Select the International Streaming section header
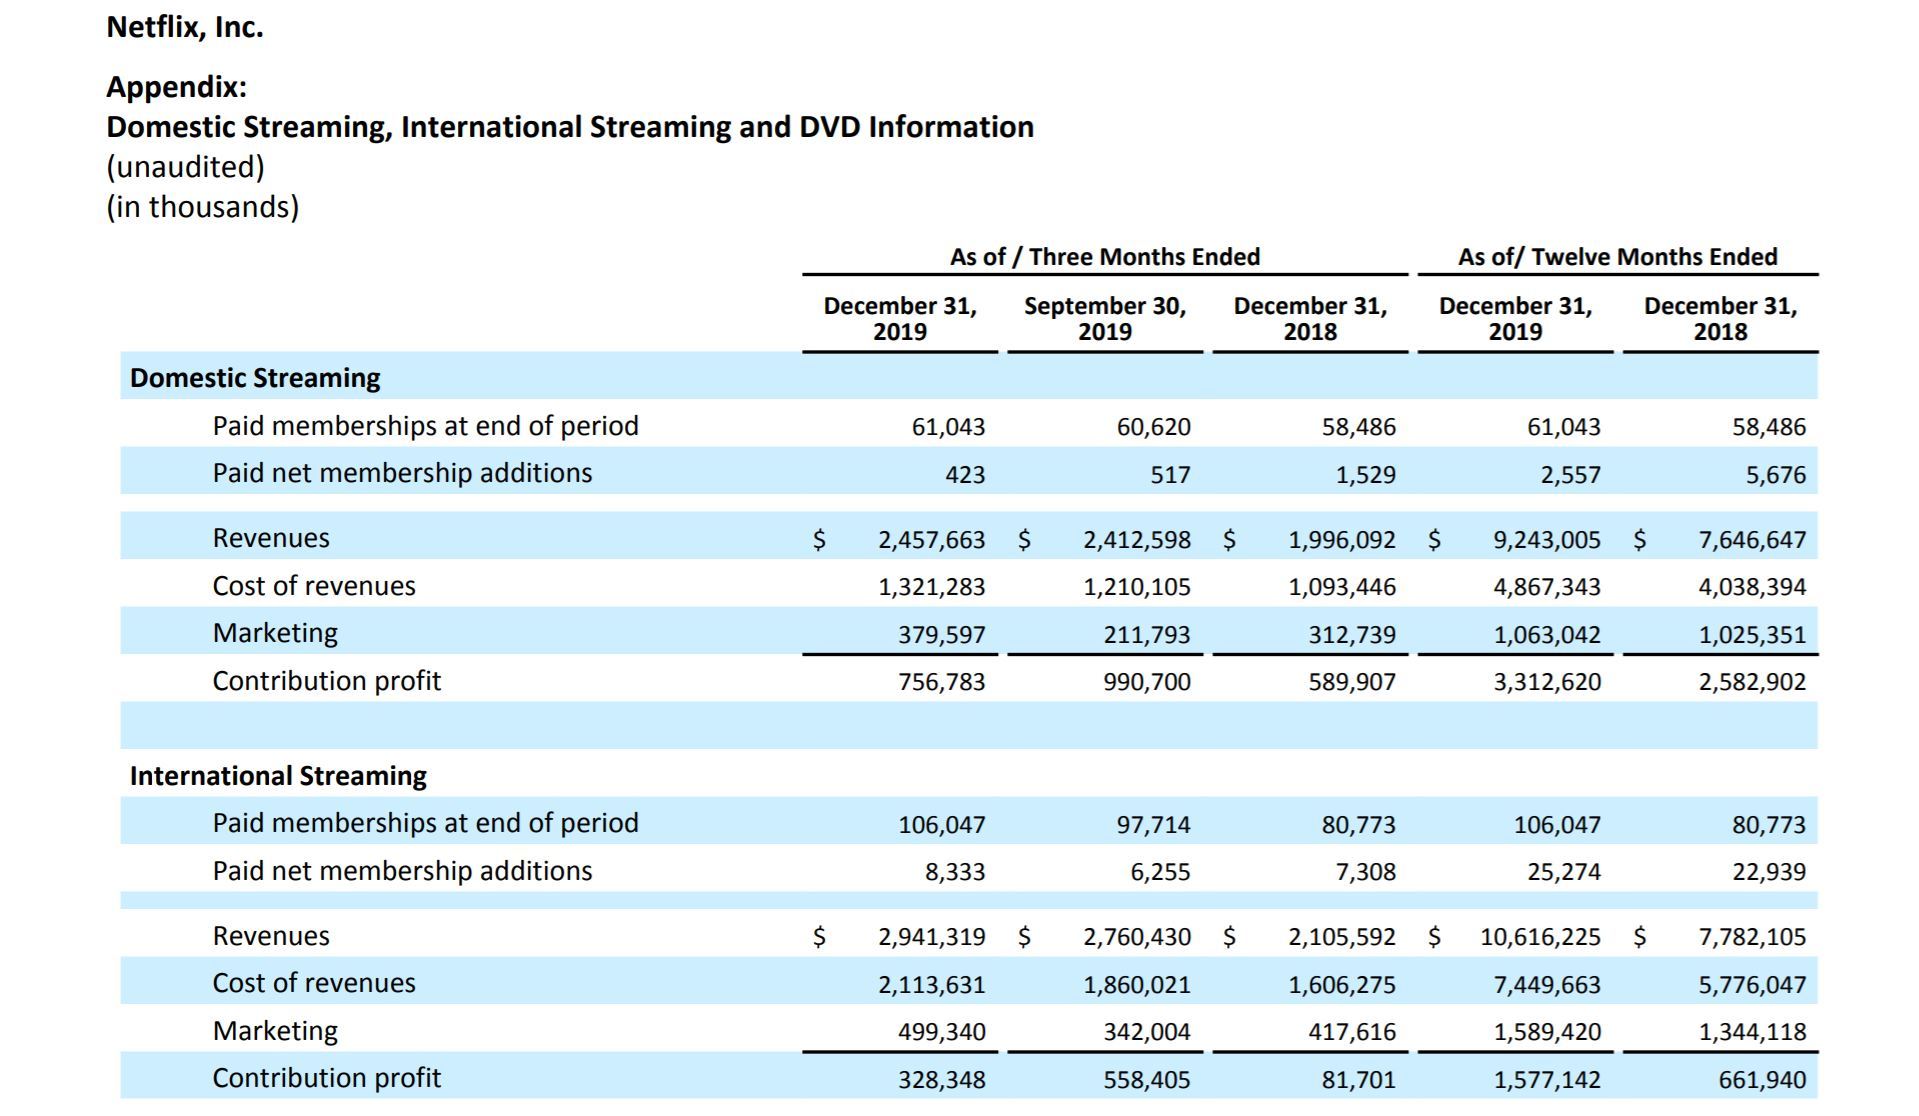 coord(278,776)
